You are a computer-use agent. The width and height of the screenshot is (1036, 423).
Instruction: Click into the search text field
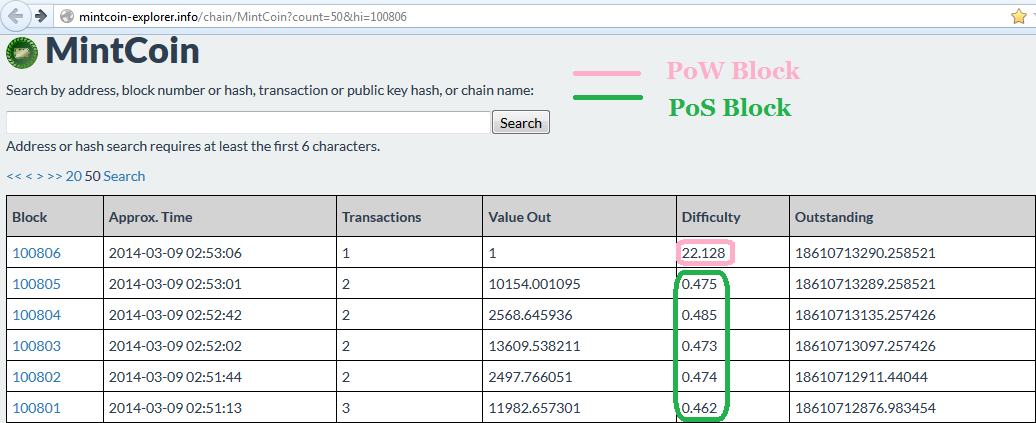tap(248, 122)
